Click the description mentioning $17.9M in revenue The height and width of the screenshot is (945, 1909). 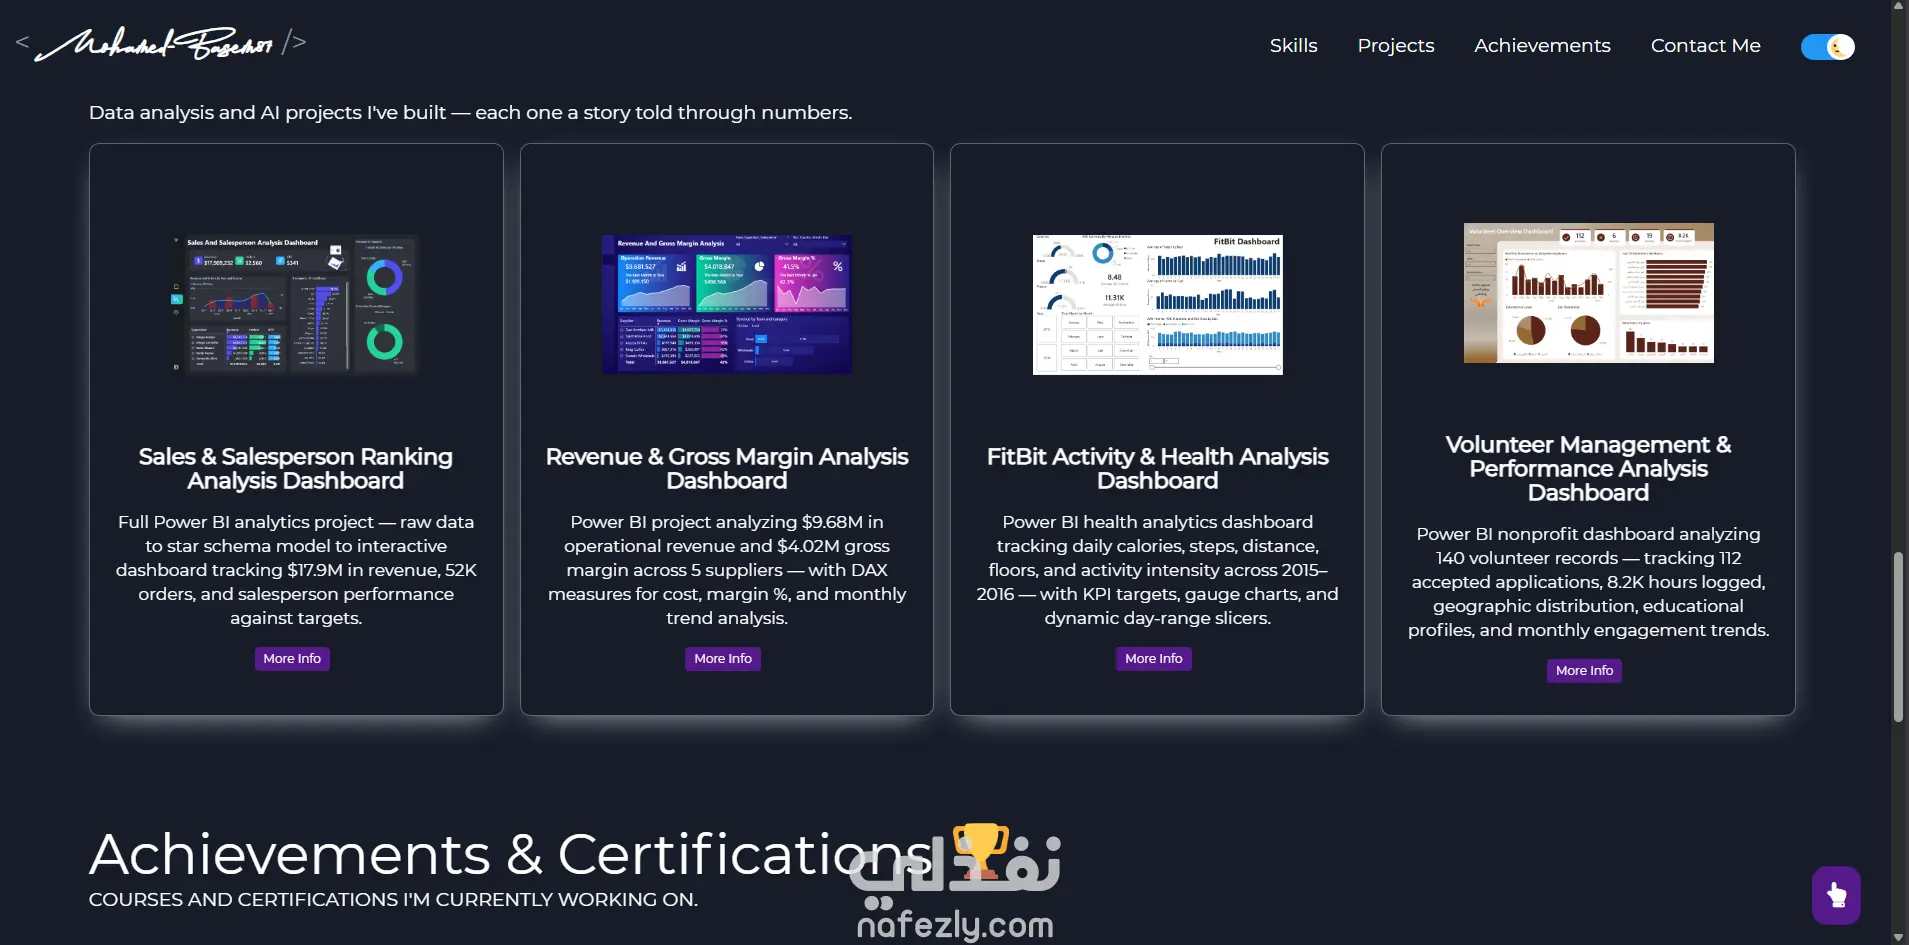[296, 570]
